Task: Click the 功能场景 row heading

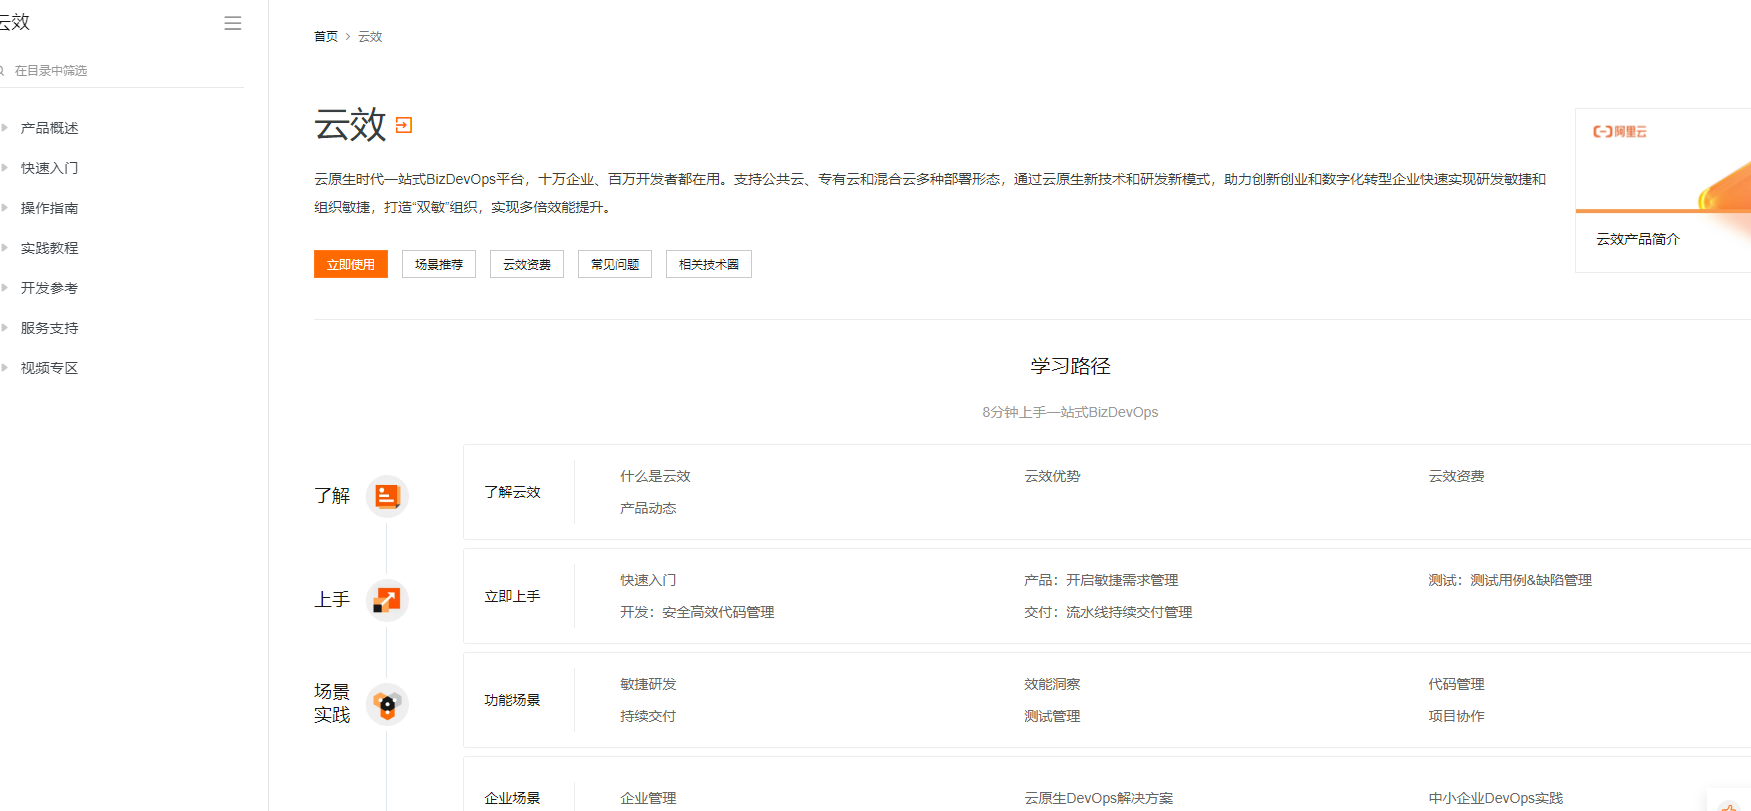Action: (512, 700)
